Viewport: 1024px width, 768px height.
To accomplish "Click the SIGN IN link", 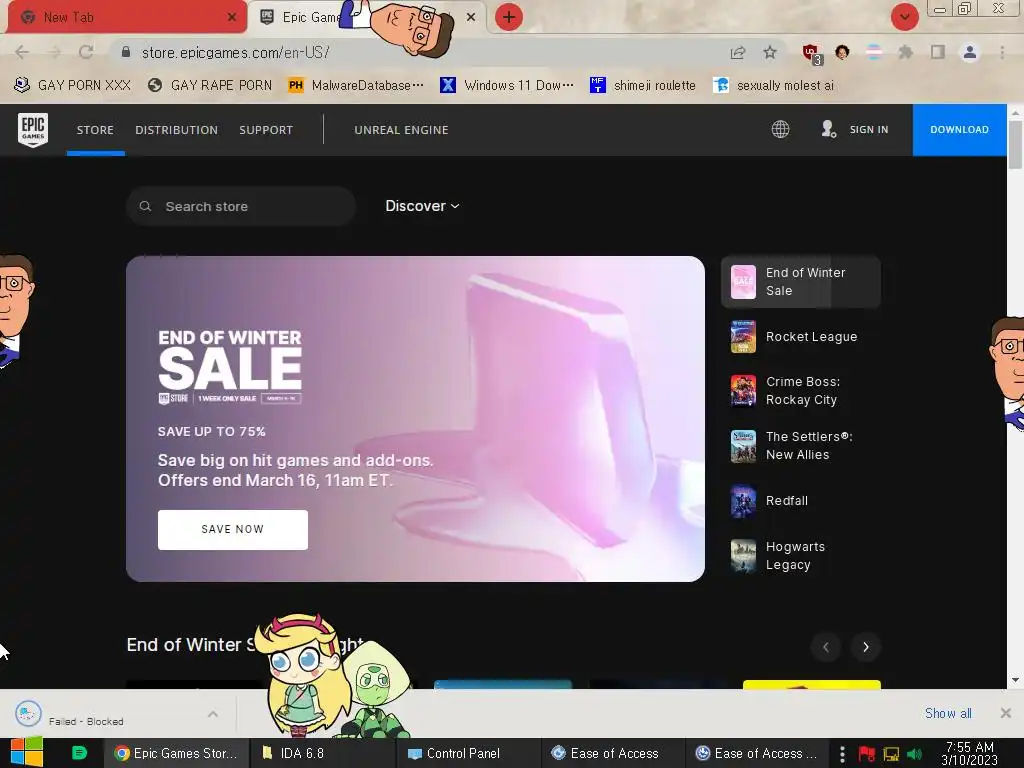I will tap(869, 129).
